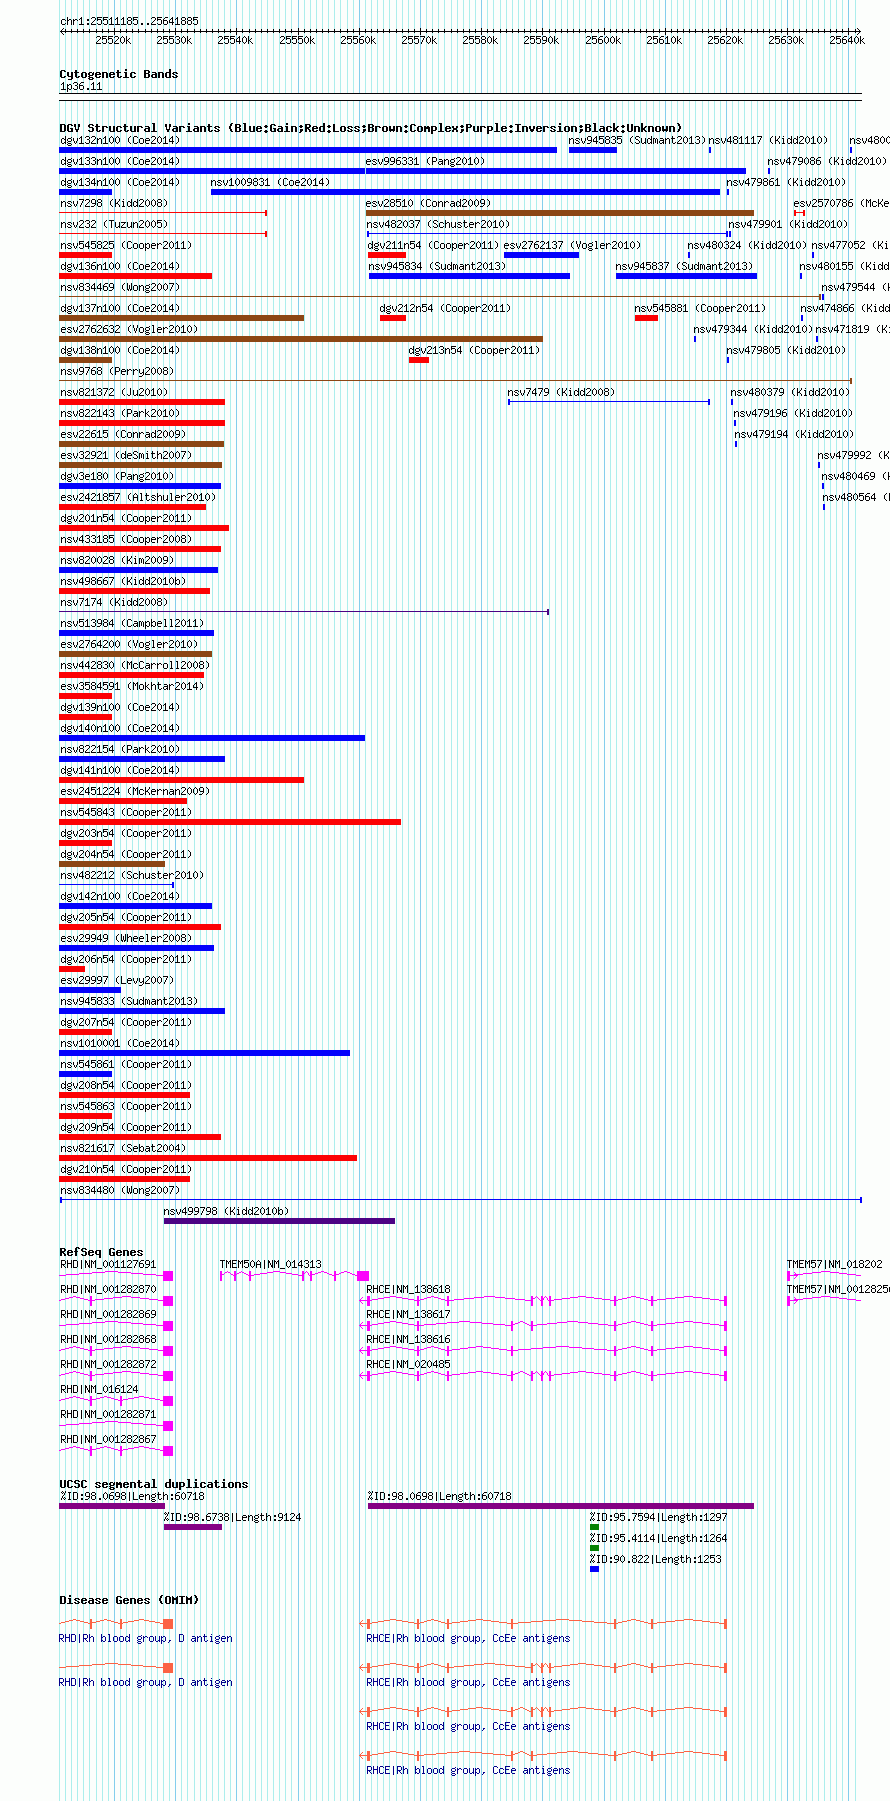Select RHCE|NM_138618 transcript label

pos(408,1289)
